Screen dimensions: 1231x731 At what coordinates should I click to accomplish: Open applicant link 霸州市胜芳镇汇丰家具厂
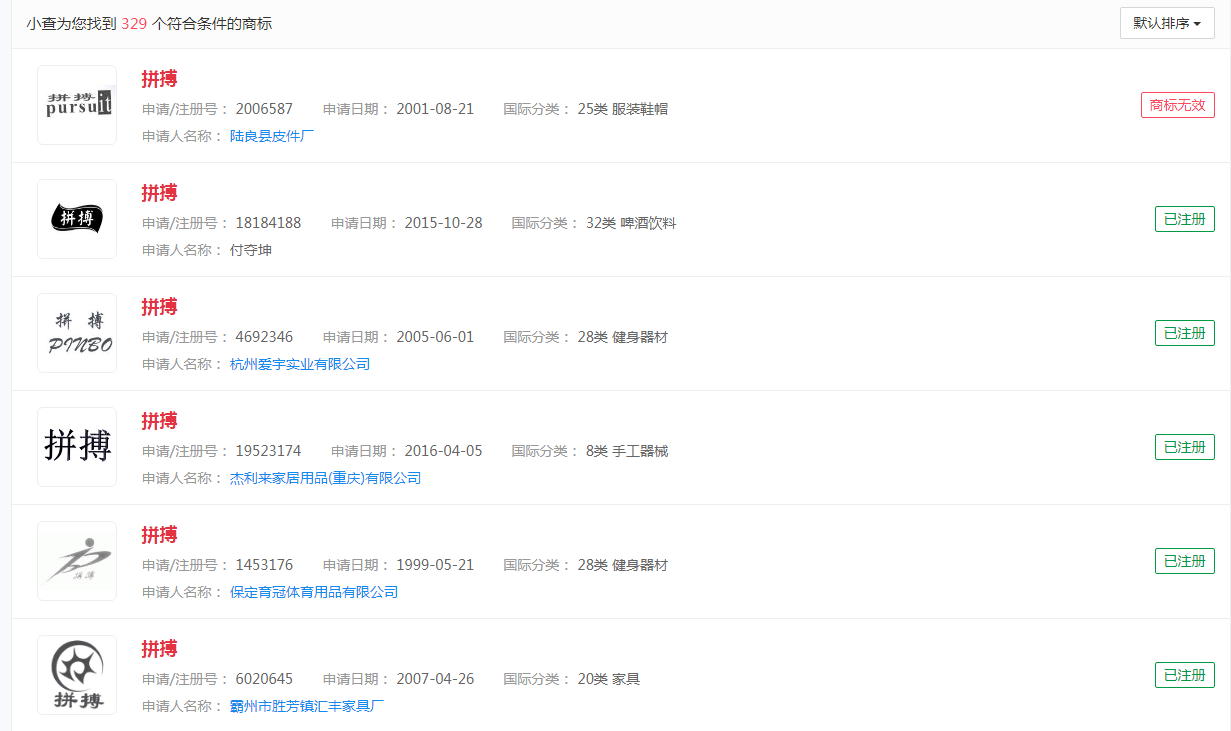pos(307,706)
